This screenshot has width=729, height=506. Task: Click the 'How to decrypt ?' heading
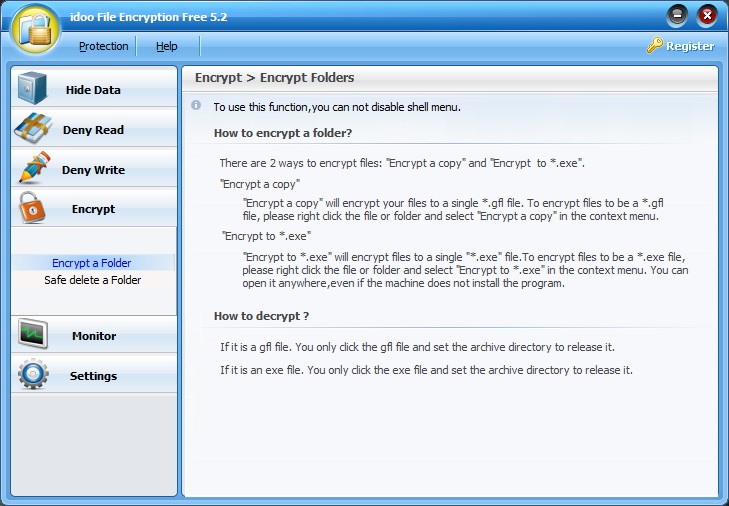point(261,316)
